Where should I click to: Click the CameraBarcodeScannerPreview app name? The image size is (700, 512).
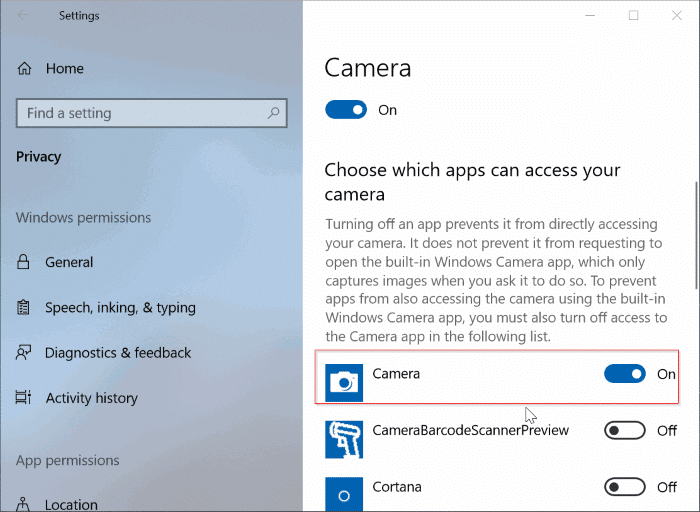point(471,430)
